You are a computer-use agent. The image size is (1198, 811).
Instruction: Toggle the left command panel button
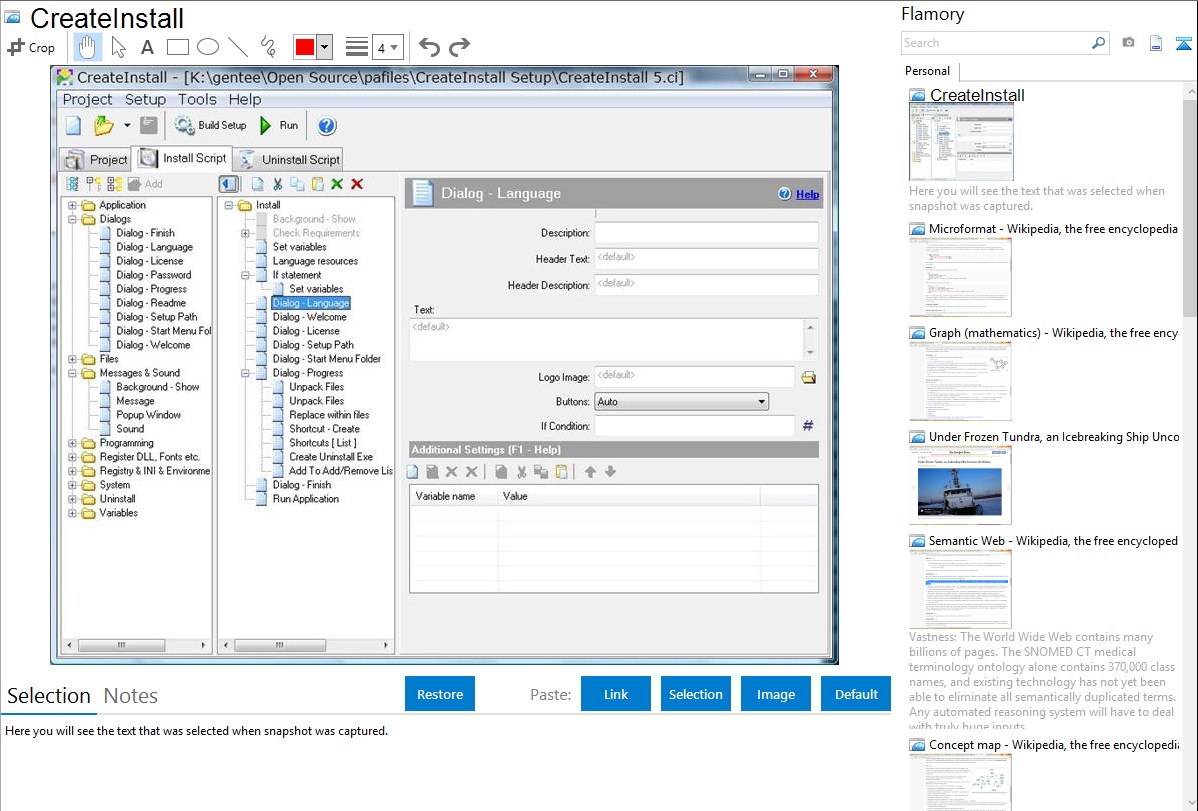[x=228, y=184]
